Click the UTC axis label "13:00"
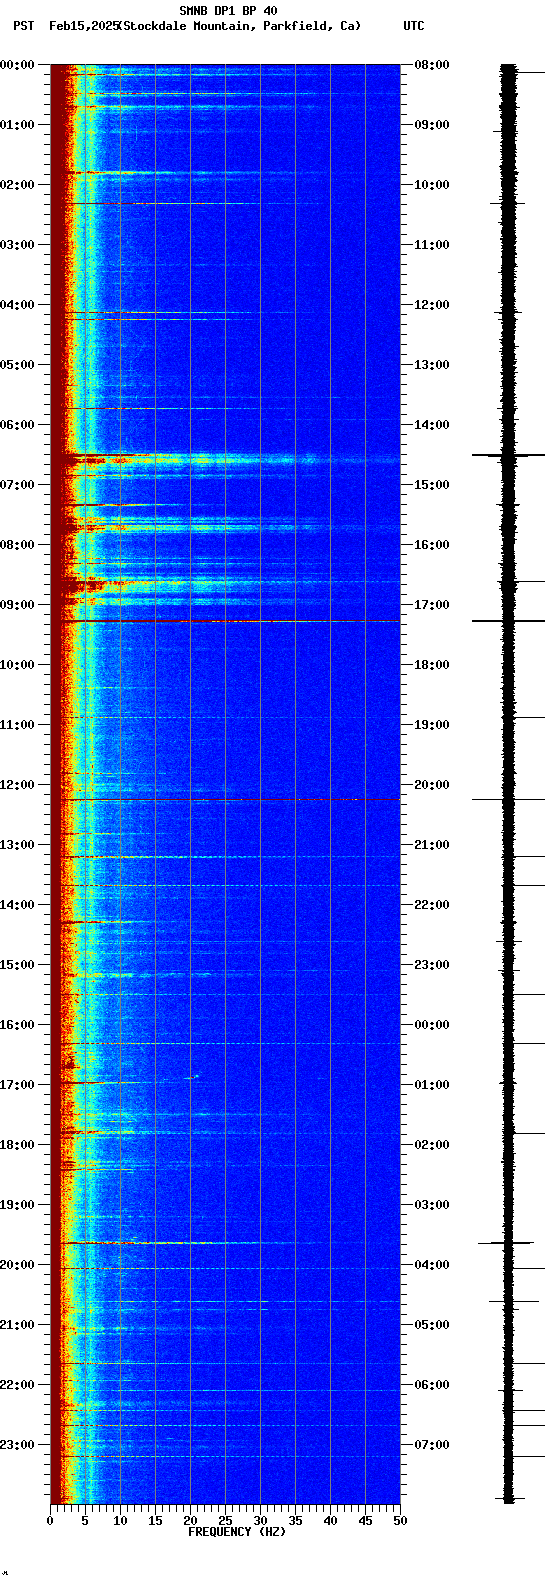 pos(432,365)
